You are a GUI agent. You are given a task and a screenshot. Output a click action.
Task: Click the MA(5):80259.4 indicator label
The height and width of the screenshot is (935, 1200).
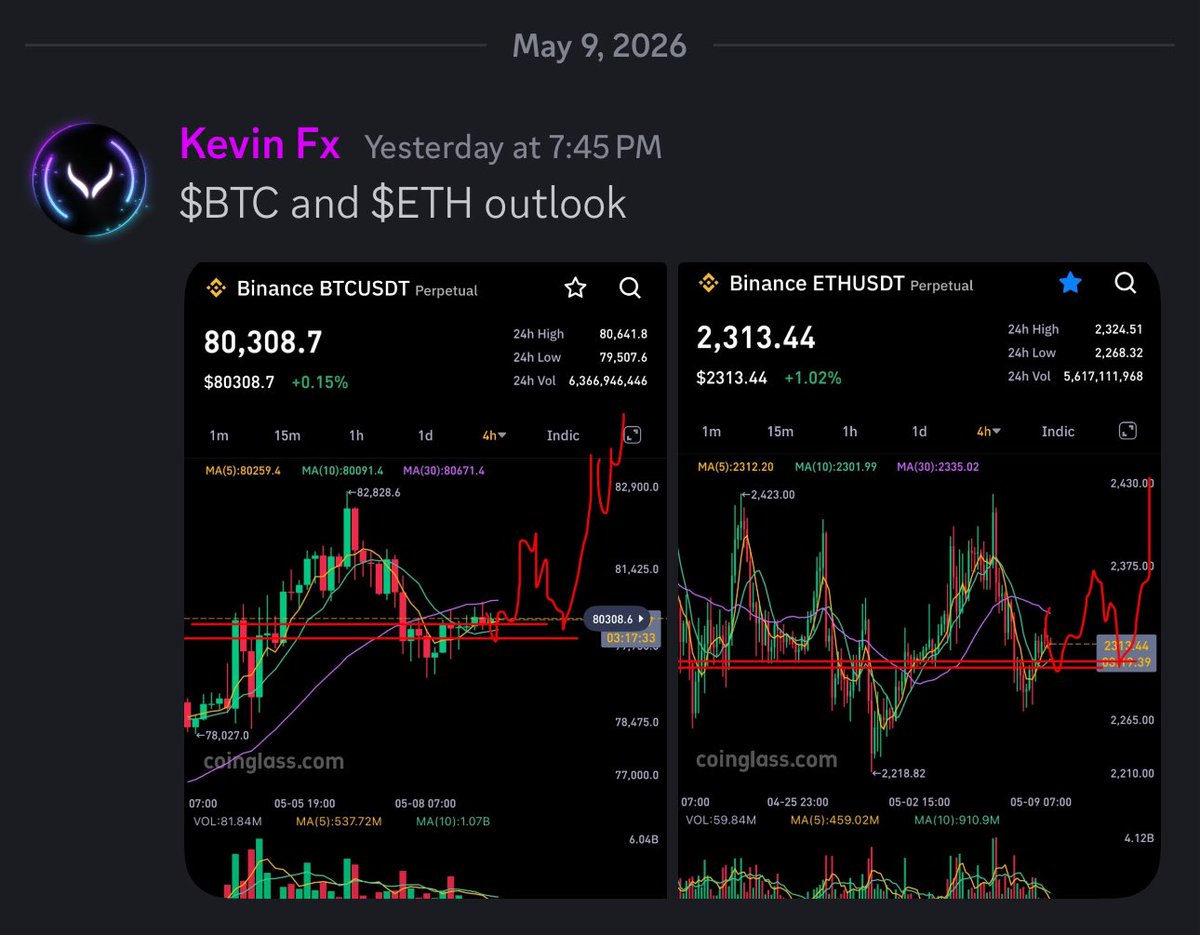pyautogui.click(x=243, y=470)
